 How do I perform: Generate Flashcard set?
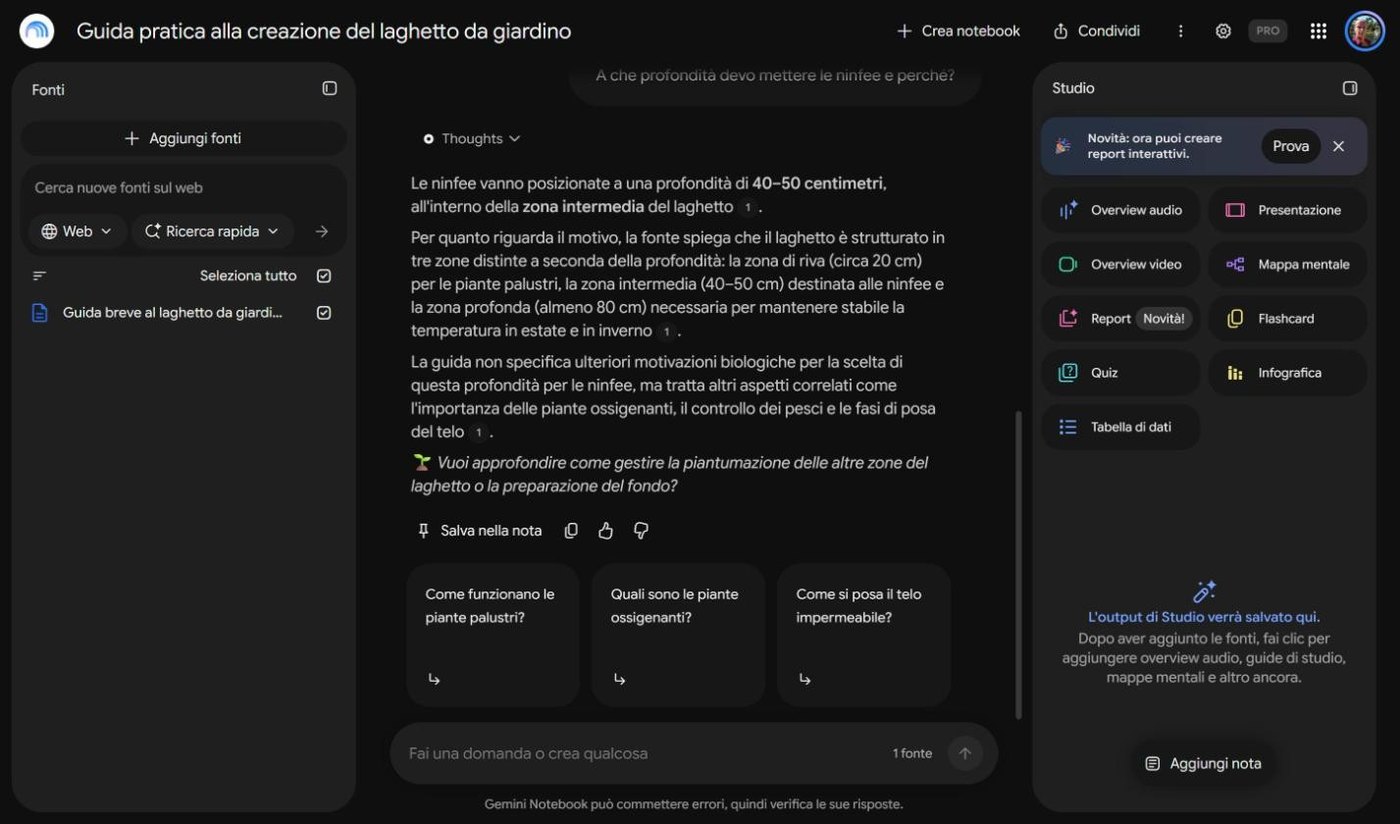pyautogui.click(x=1288, y=318)
